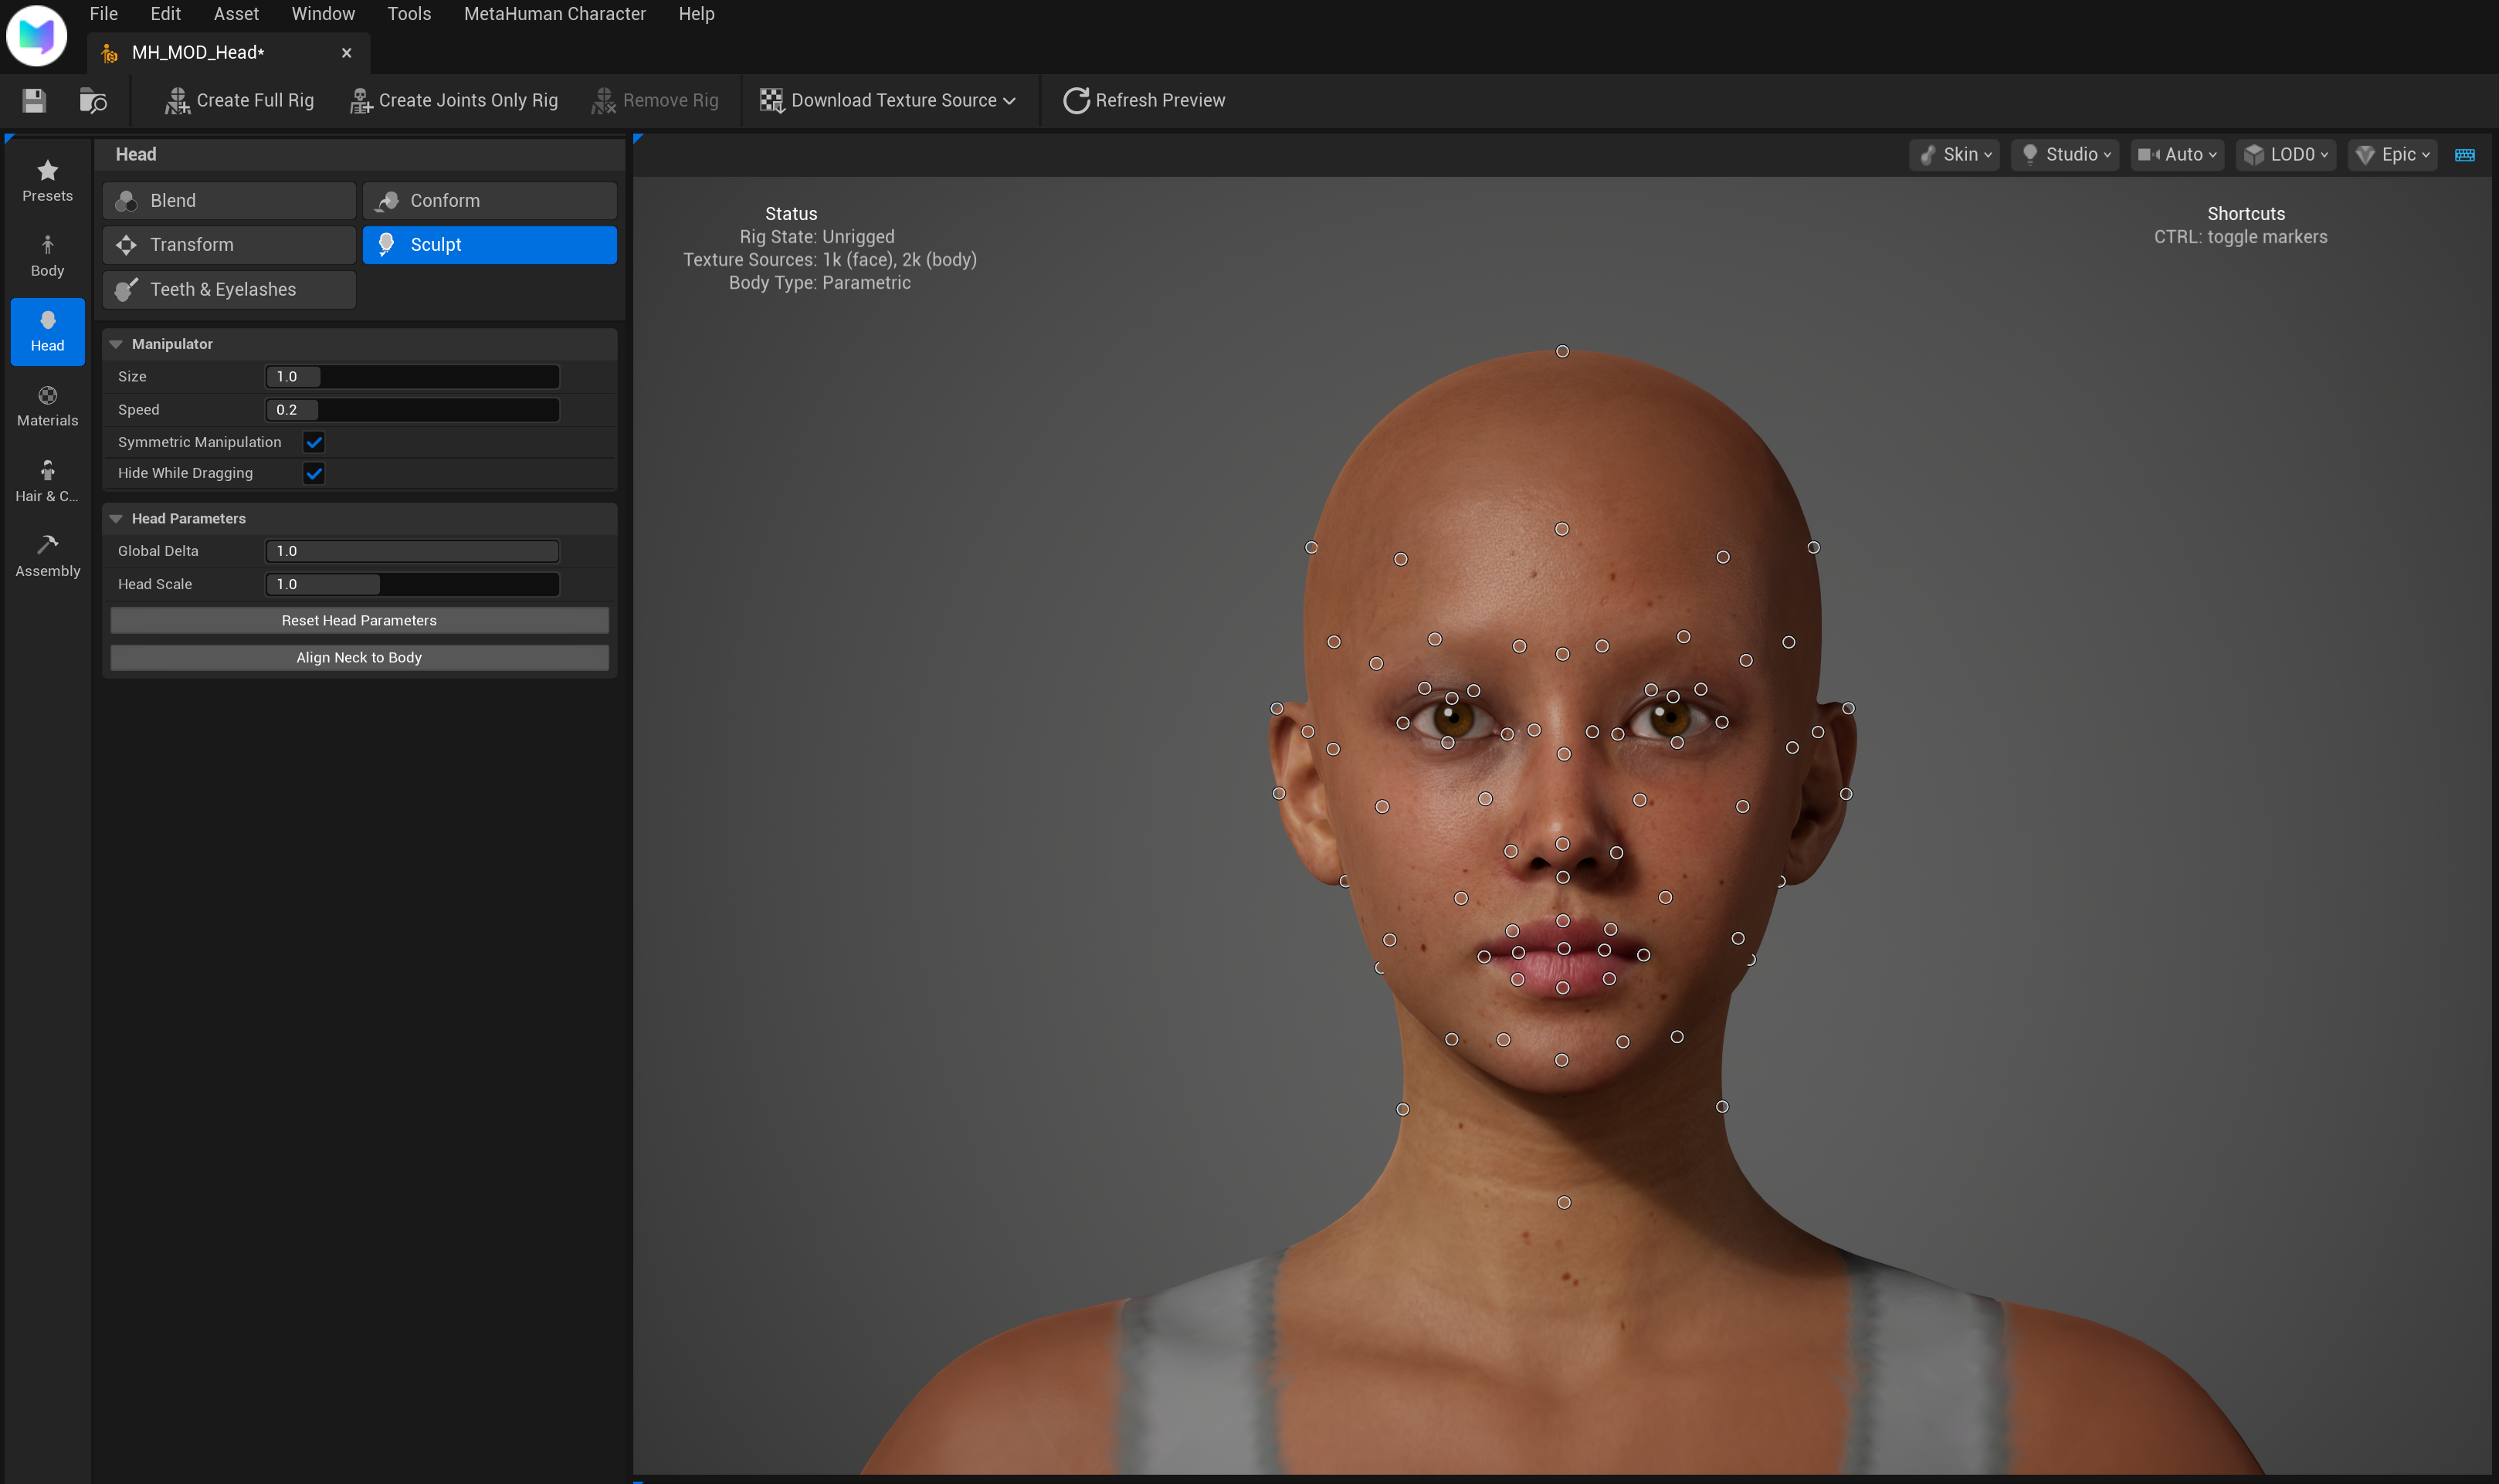Open the Materials panel

pyautogui.click(x=46, y=405)
